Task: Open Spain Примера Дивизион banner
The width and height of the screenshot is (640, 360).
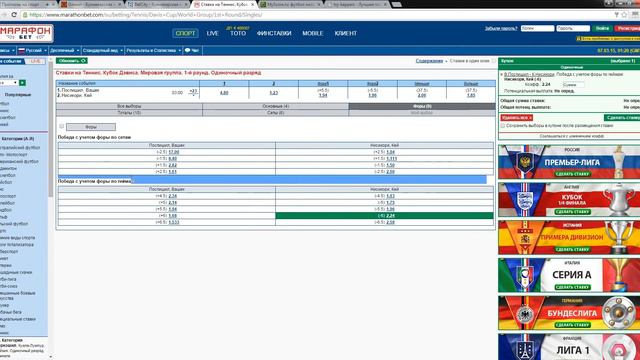Action: tap(569, 237)
